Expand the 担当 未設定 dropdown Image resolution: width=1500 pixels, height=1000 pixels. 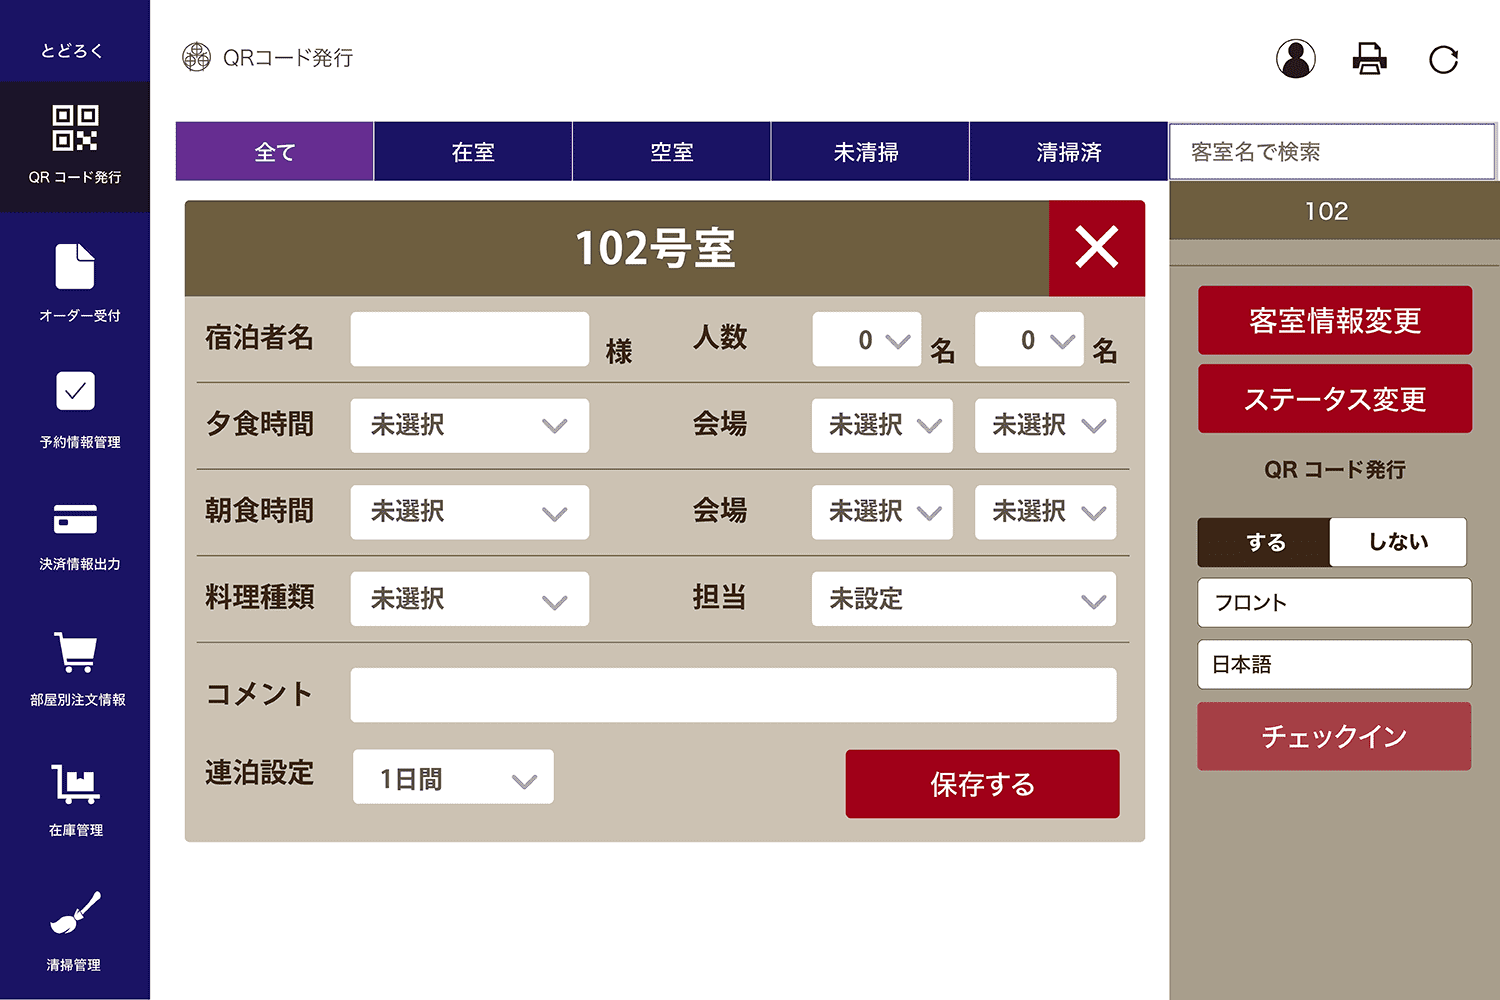pyautogui.click(x=963, y=599)
